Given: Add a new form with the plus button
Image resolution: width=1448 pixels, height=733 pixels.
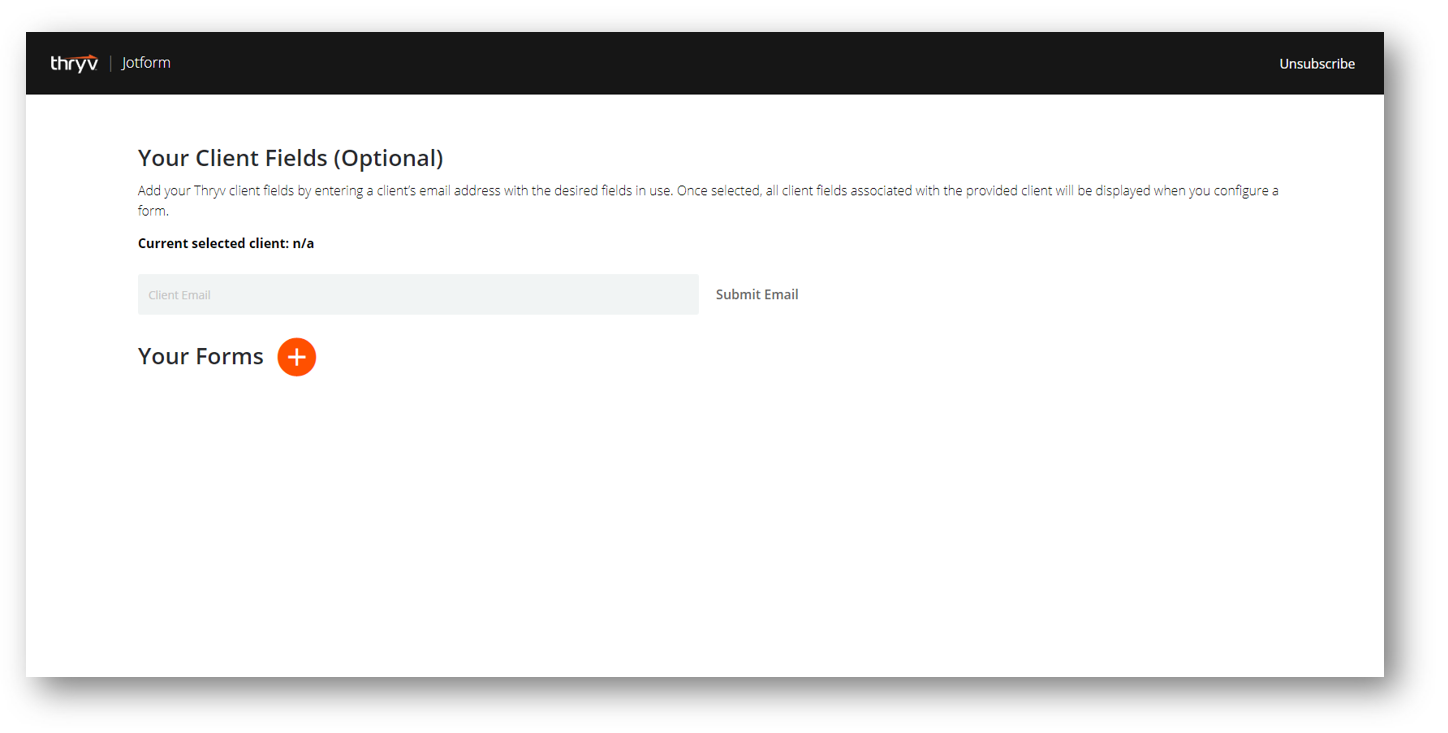Looking at the screenshot, I should click(x=296, y=357).
